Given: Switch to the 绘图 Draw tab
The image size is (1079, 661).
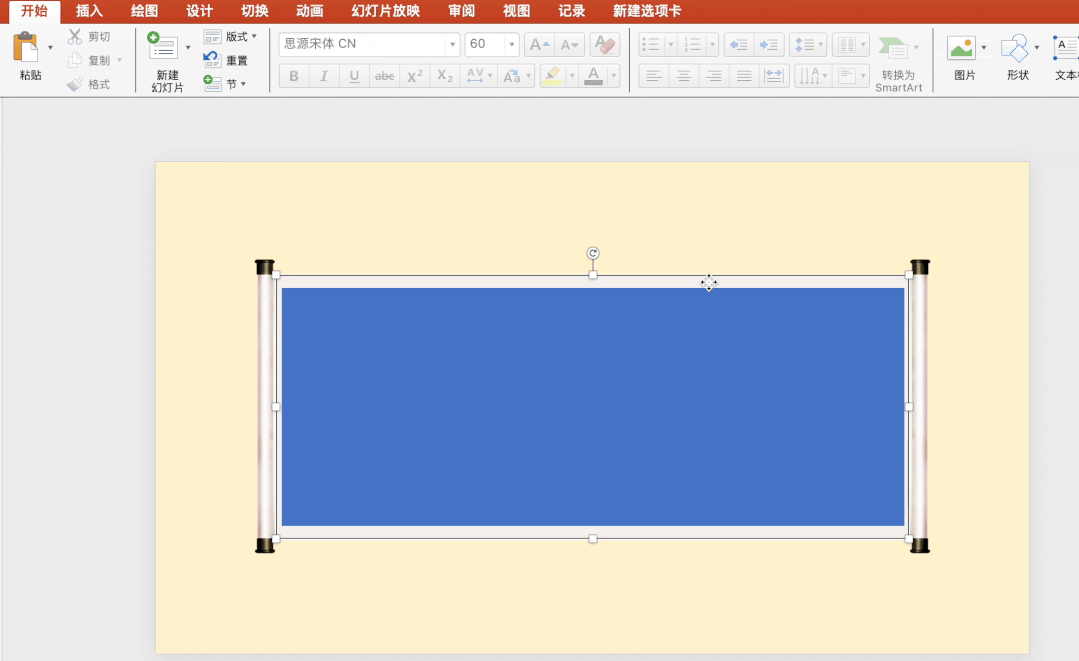Looking at the screenshot, I should (x=144, y=11).
